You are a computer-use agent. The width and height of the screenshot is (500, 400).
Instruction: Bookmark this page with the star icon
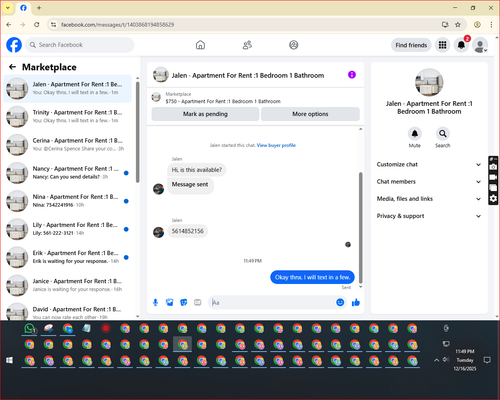tap(458, 24)
